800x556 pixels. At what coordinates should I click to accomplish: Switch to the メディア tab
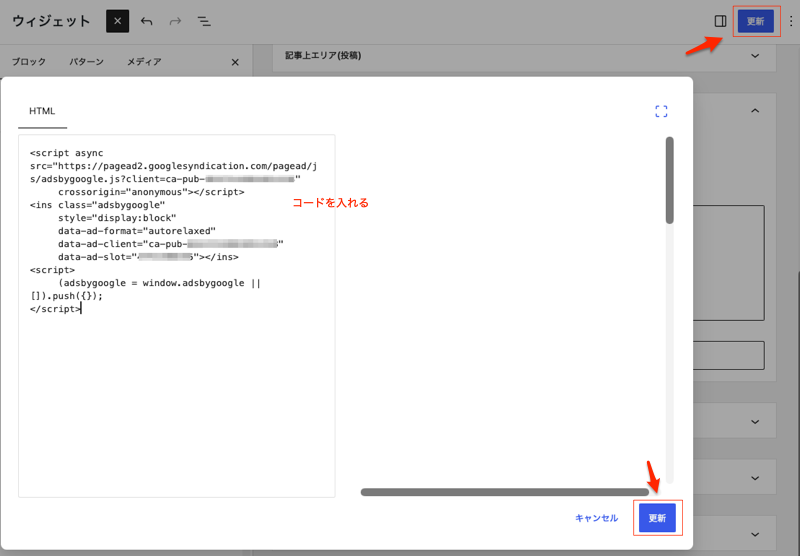[x=144, y=62]
